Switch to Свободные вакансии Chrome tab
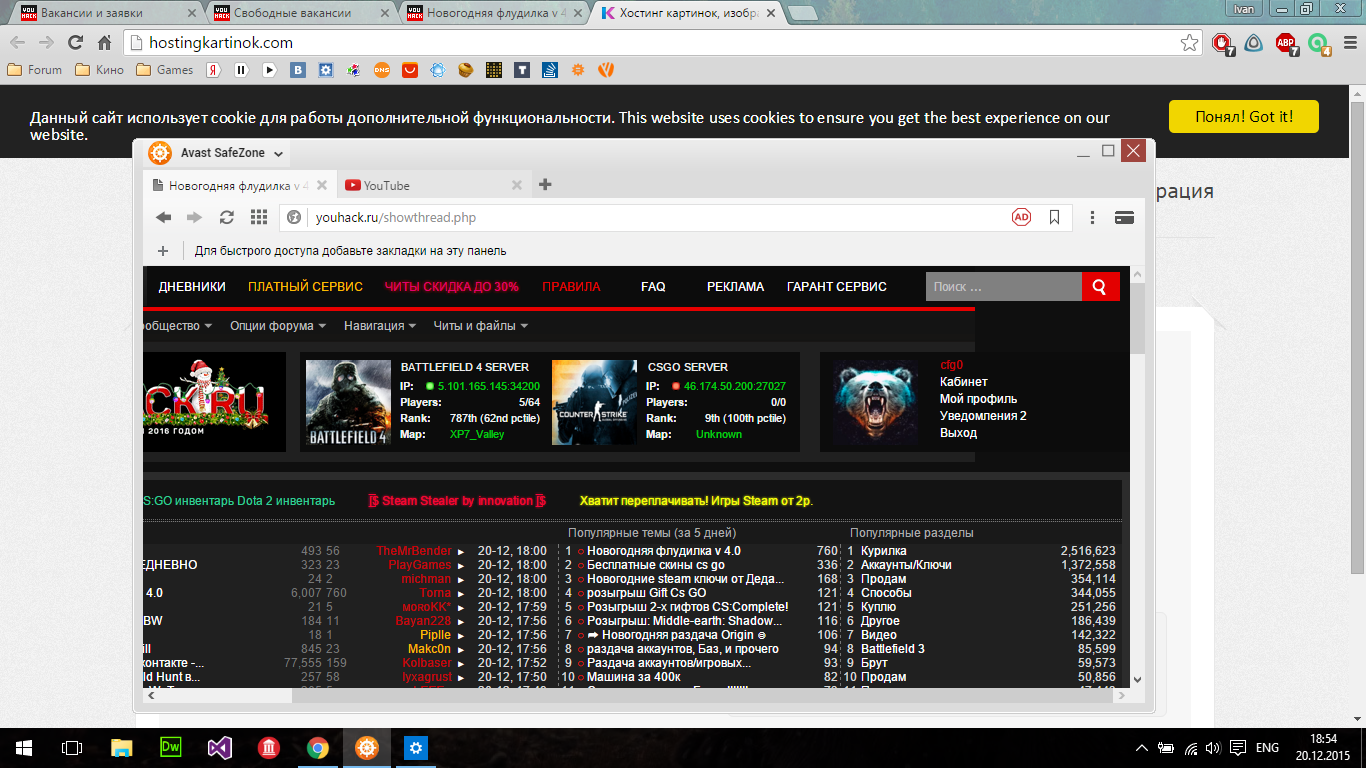This screenshot has width=1366, height=768. click(300, 14)
